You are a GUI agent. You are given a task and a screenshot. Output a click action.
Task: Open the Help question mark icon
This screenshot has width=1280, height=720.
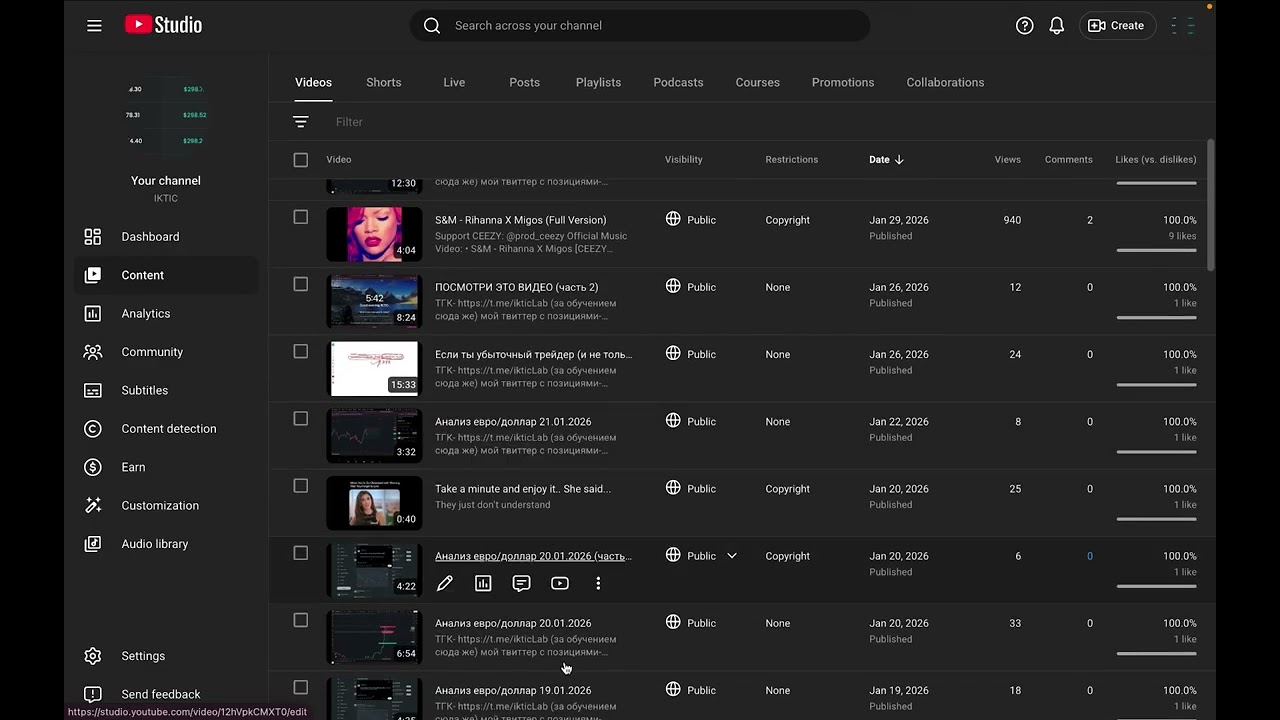click(x=1024, y=26)
